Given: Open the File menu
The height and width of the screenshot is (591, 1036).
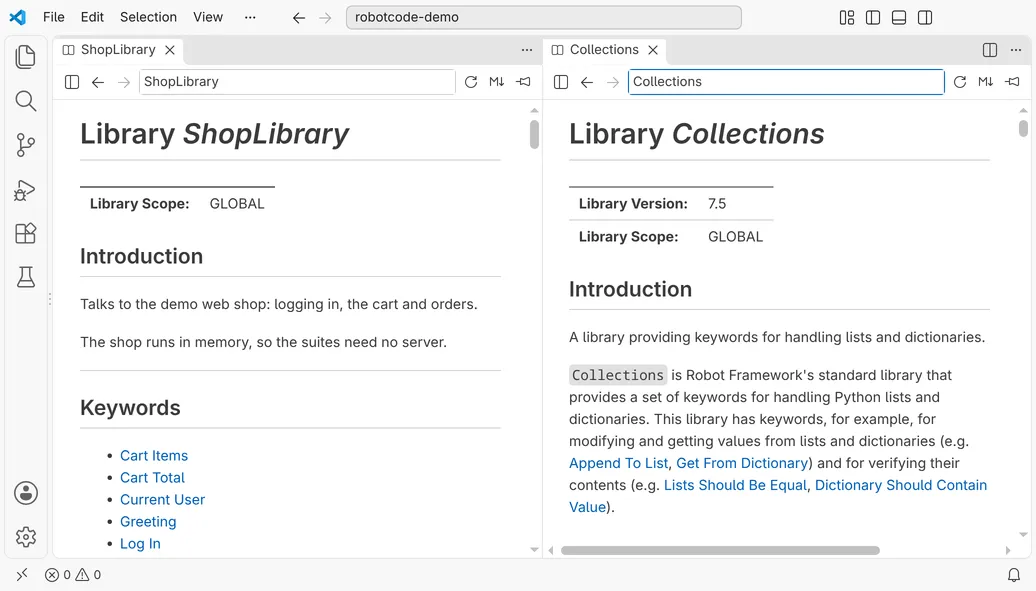Looking at the screenshot, I should (54, 17).
